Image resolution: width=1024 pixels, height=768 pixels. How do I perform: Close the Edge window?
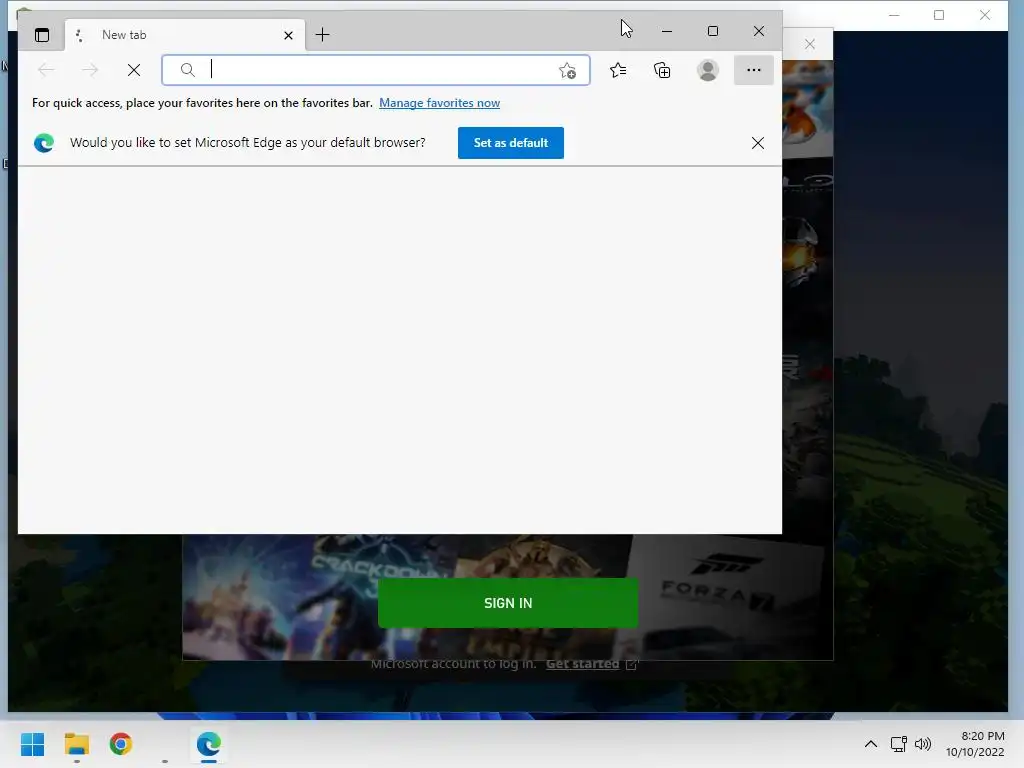point(758,31)
